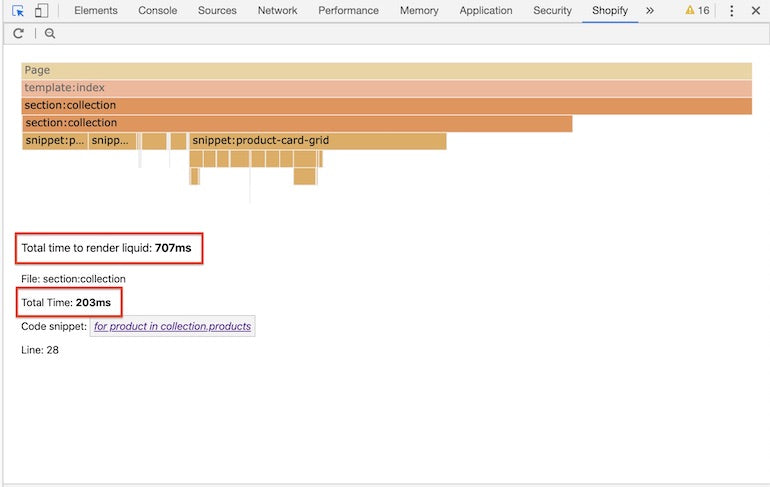Viewport: 770px width, 487px height.
Task: Expand the more tabs chevron
Action: (x=650, y=10)
